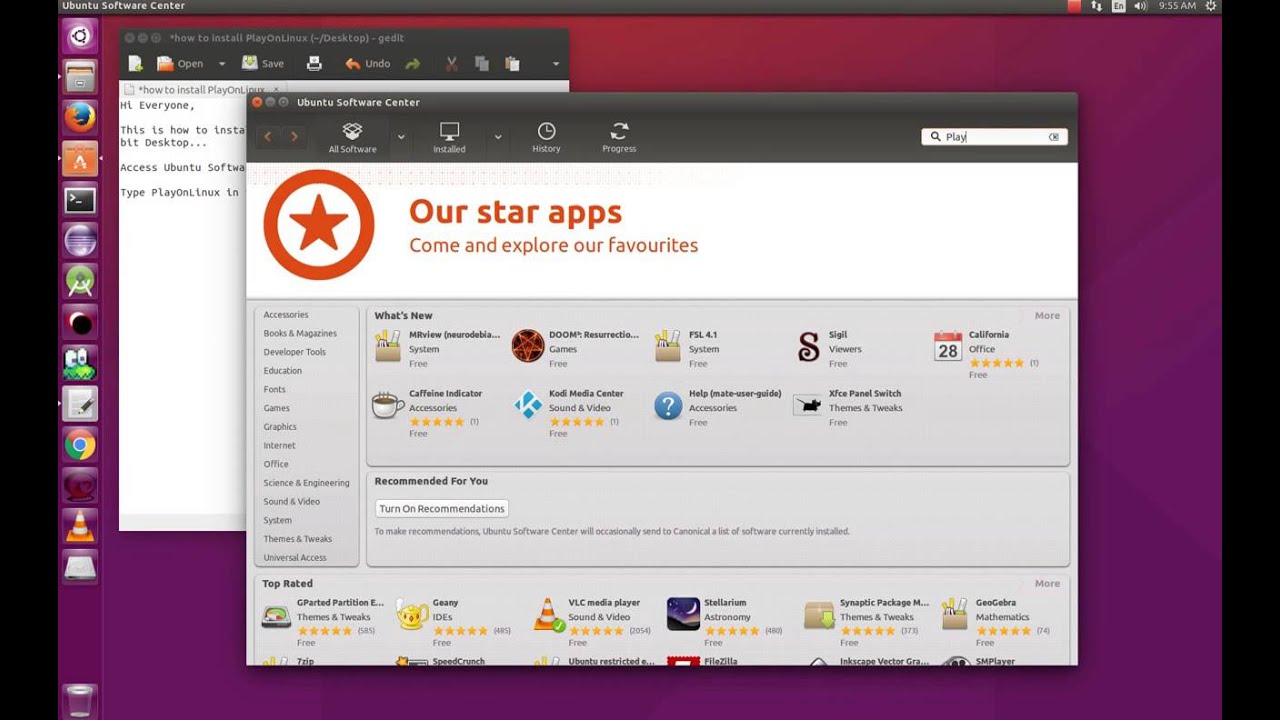The image size is (1280, 720).
Task: Open the GeoGebra app icon
Action: point(955,615)
